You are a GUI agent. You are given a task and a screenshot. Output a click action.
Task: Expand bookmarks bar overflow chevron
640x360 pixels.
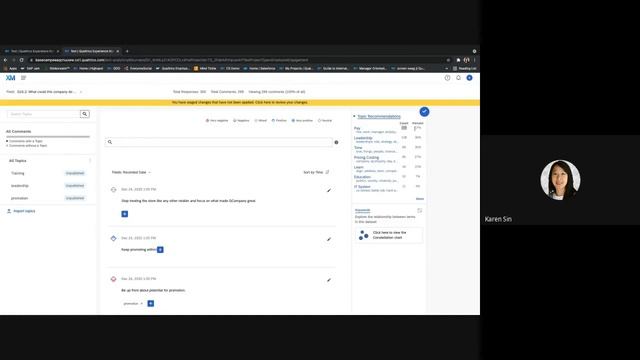pos(447,69)
